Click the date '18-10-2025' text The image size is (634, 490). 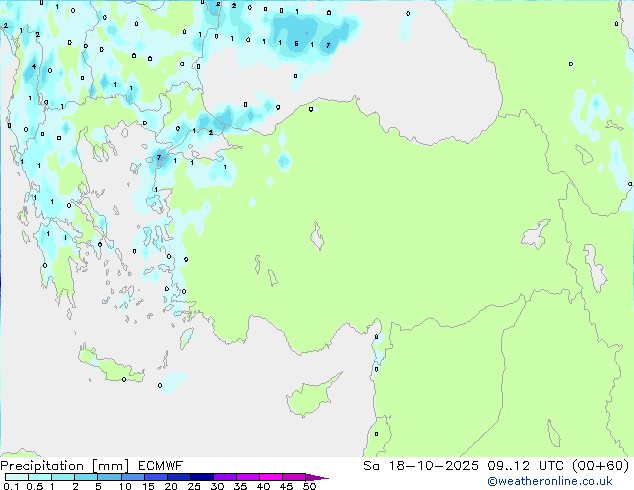pyautogui.click(x=433, y=466)
